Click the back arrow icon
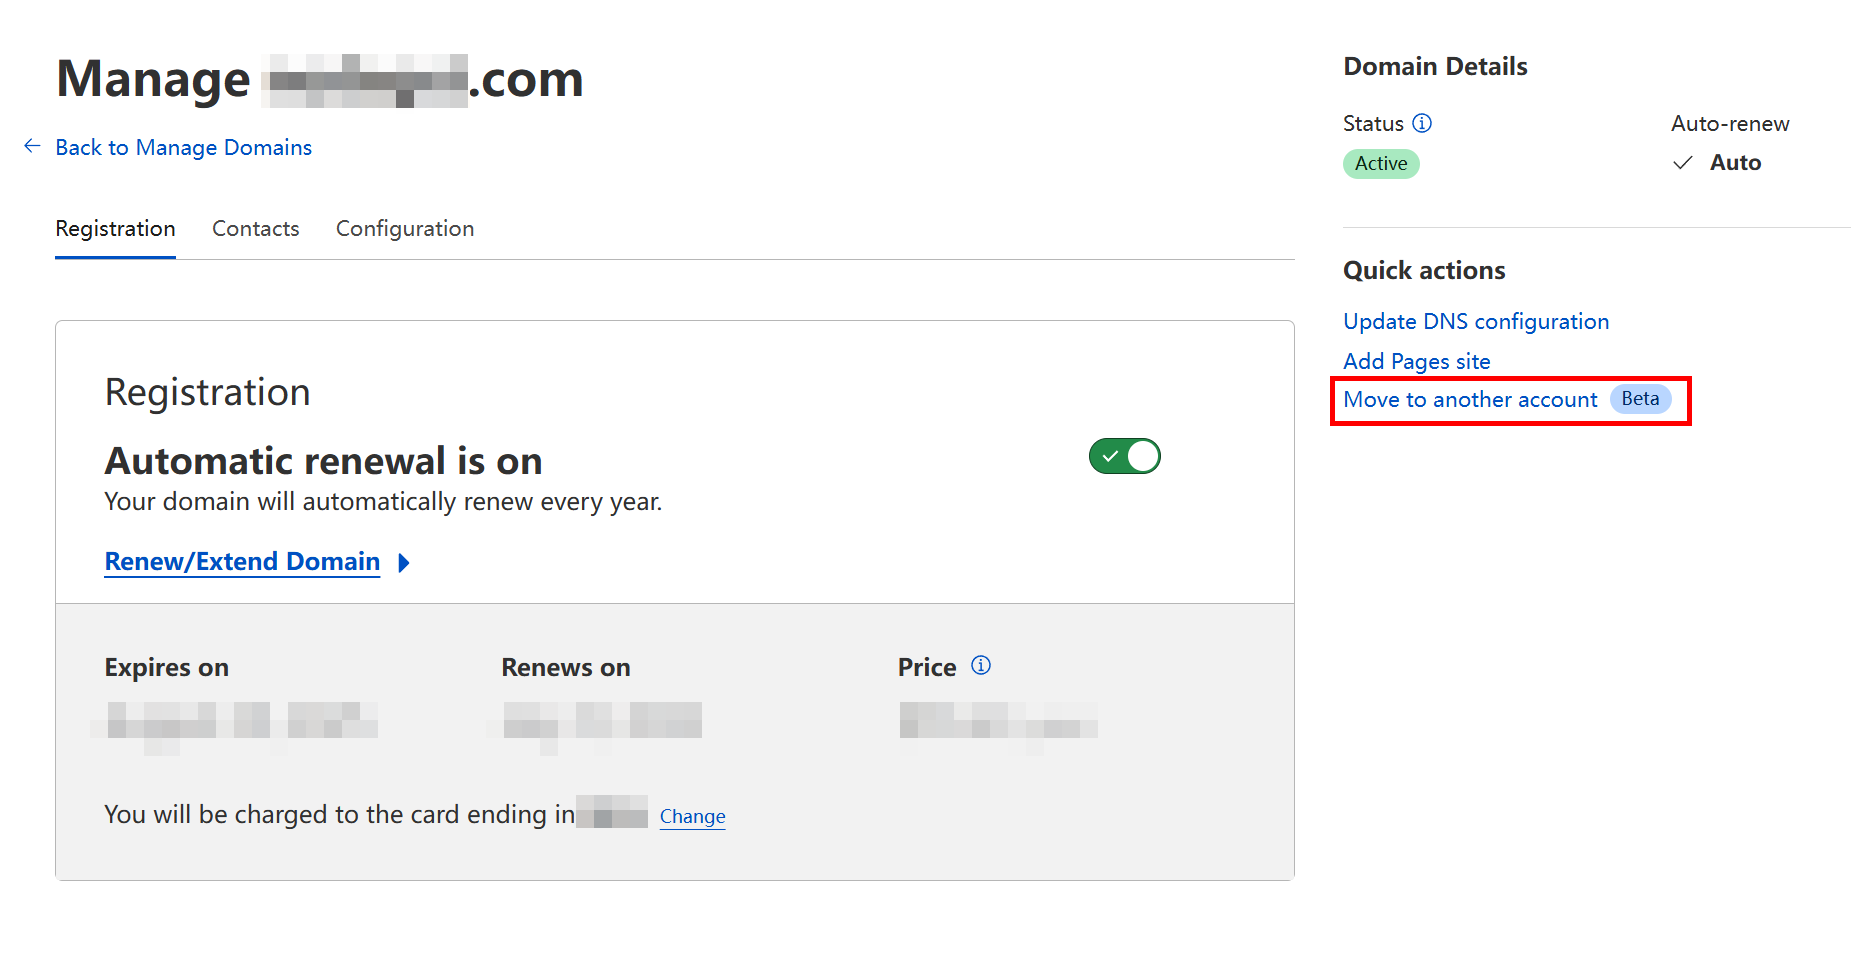 coord(32,147)
